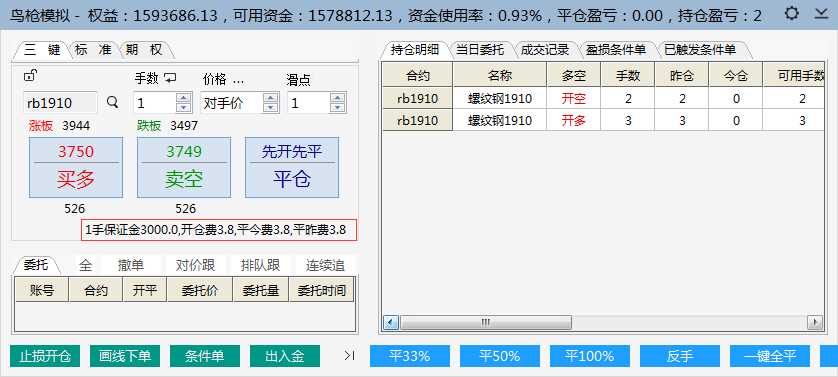Click the rb1910 contract input field

[60, 103]
